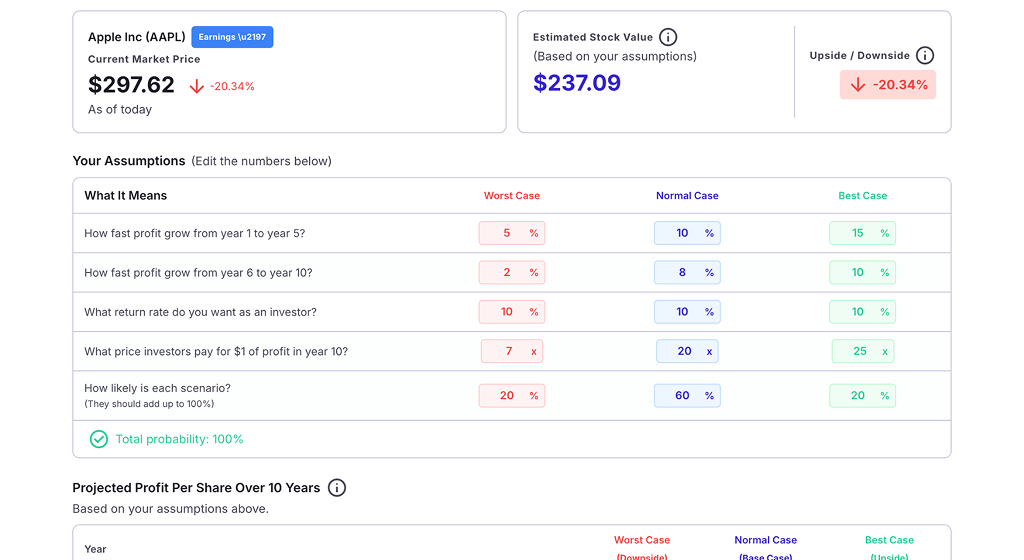Edit Normal Case investor return rate field
The height and width of the screenshot is (560, 1024).
pos(687,312)
